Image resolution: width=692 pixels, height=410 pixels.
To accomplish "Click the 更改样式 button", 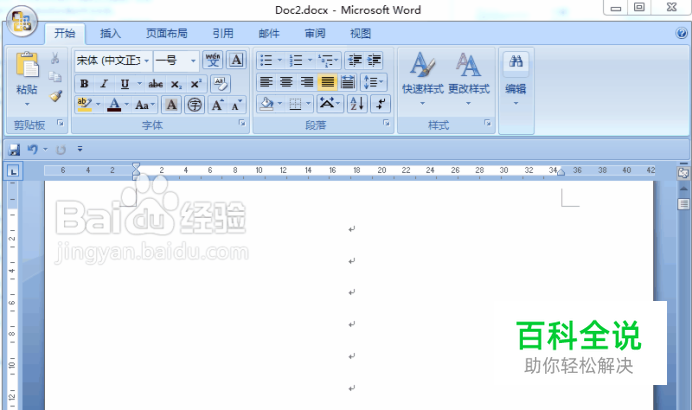I will 469,79.
